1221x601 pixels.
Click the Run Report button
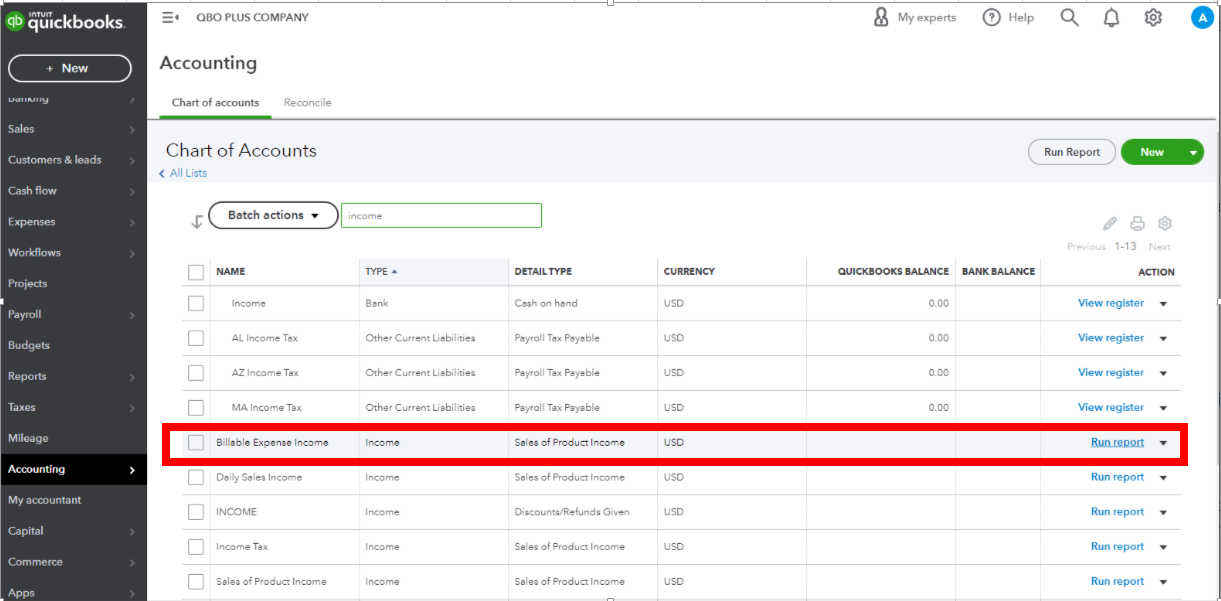click(1071, 152)
